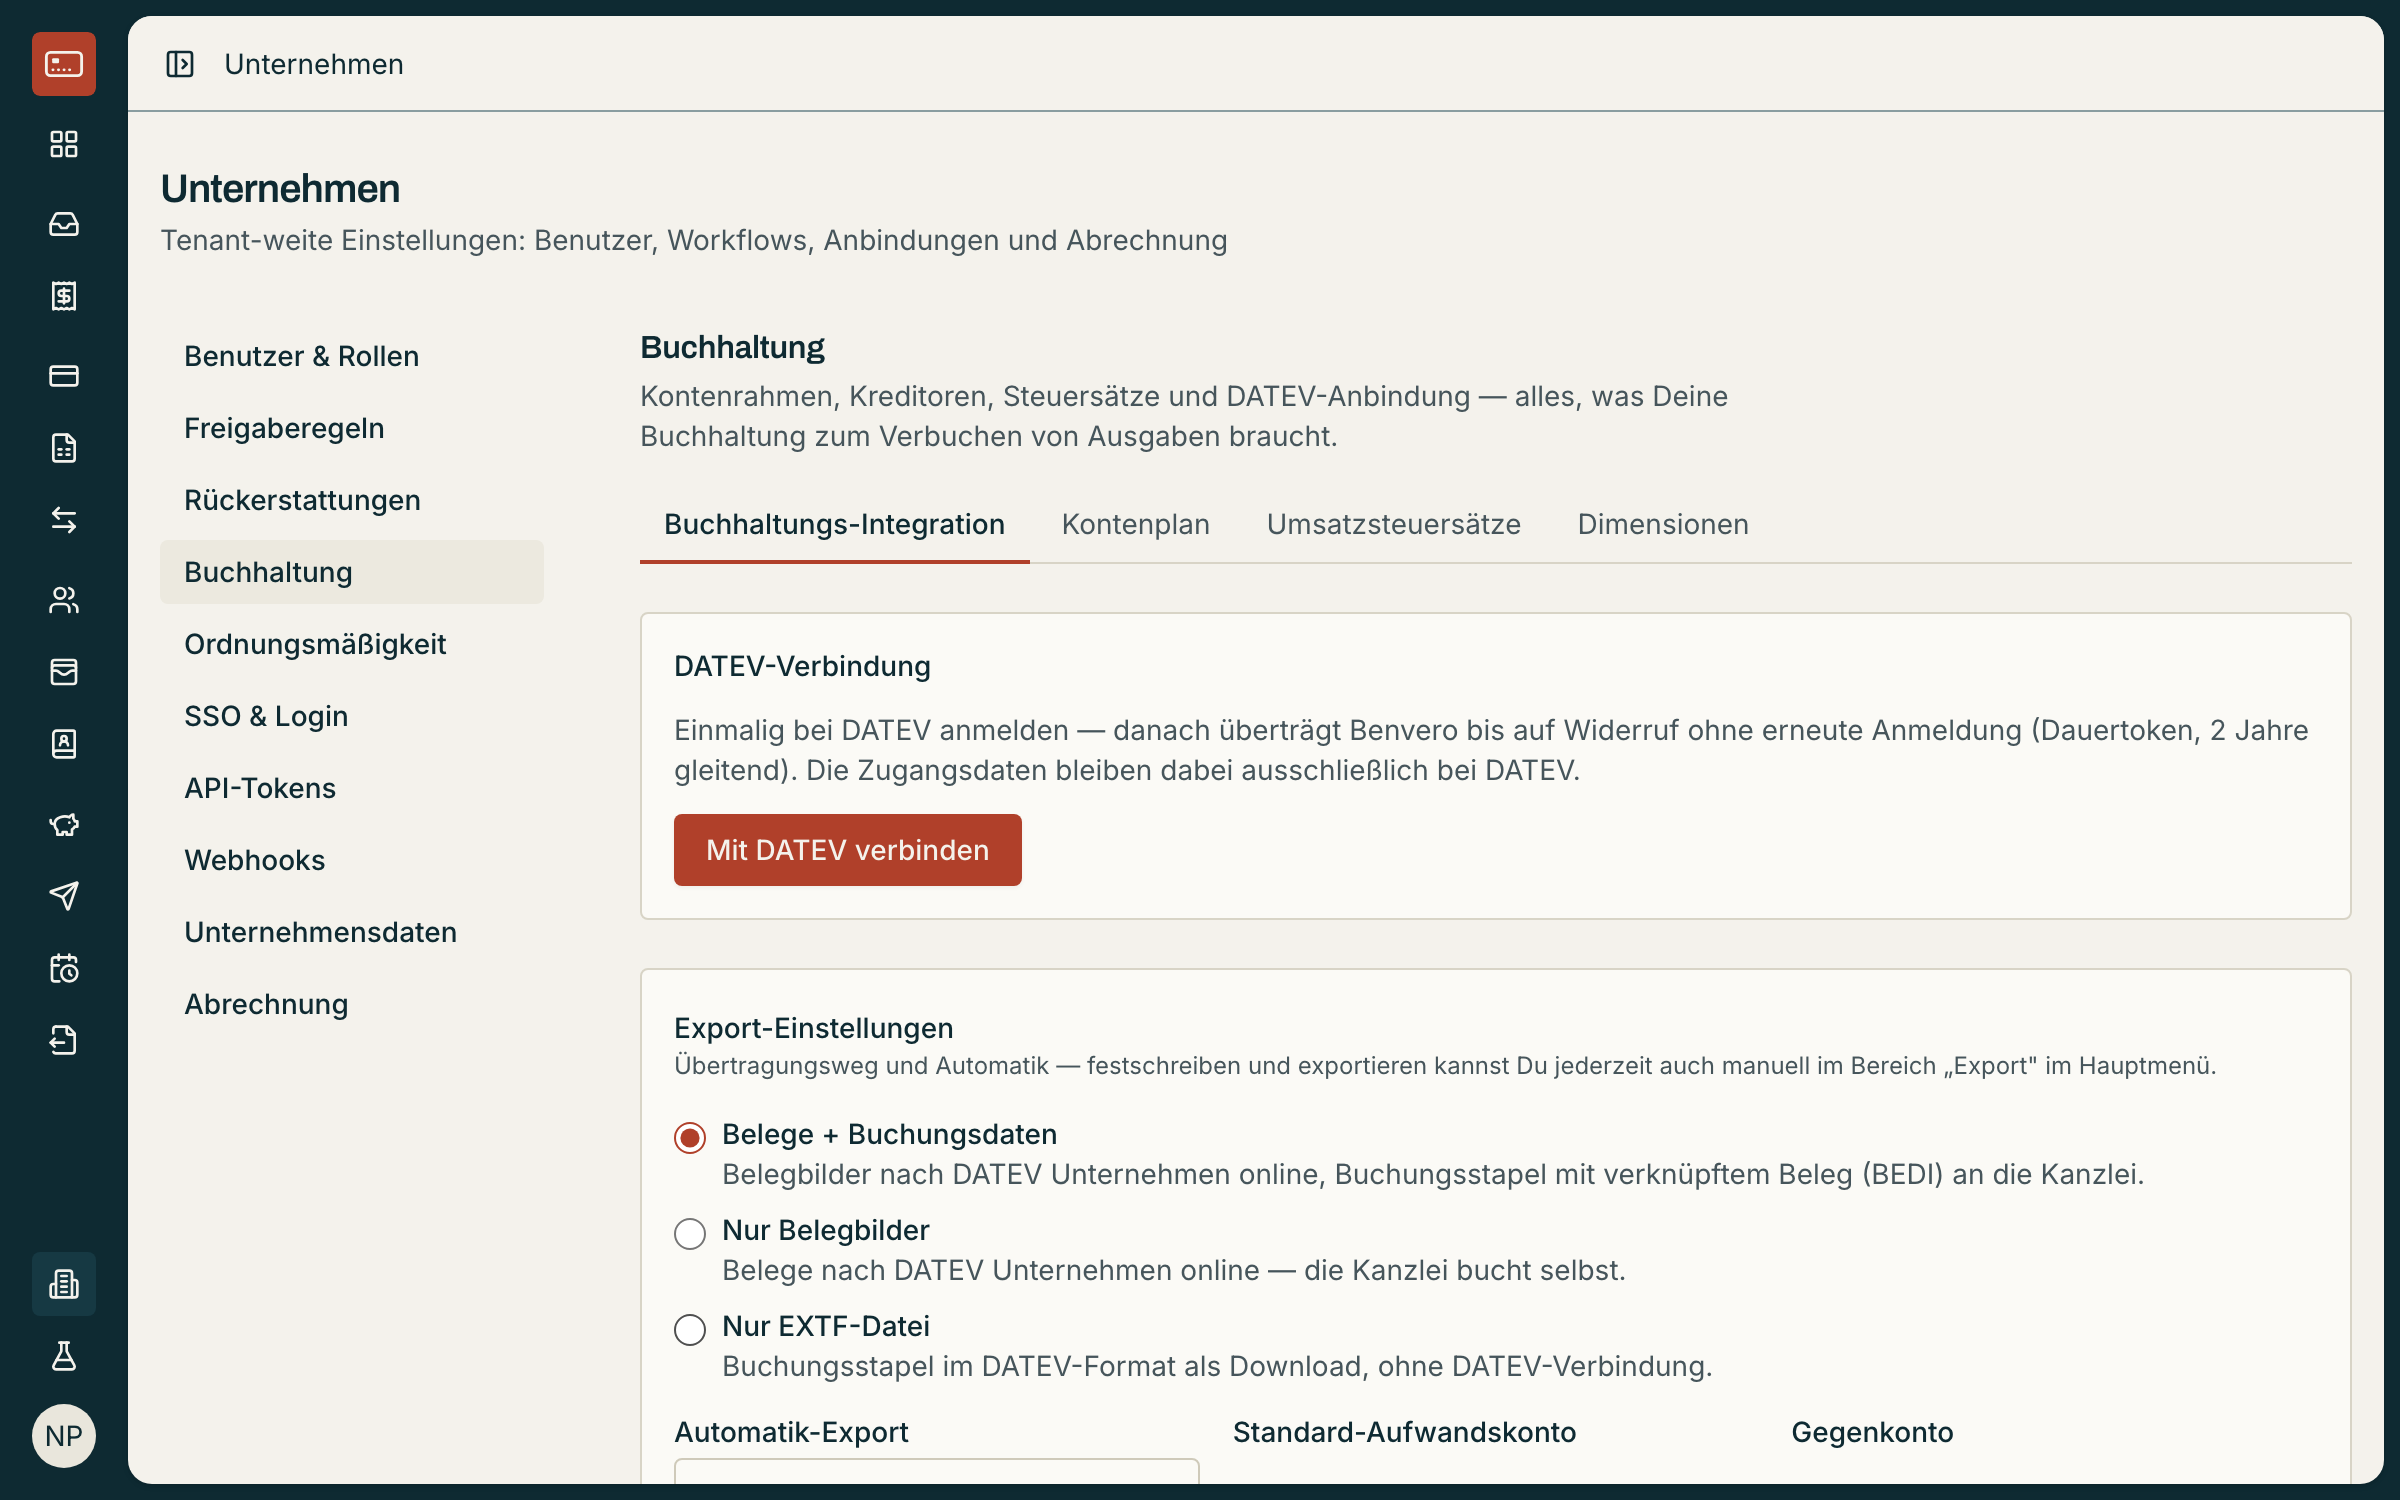Switch to the Kontenplan tab

pyautogui.click(x=1136, y=524)
